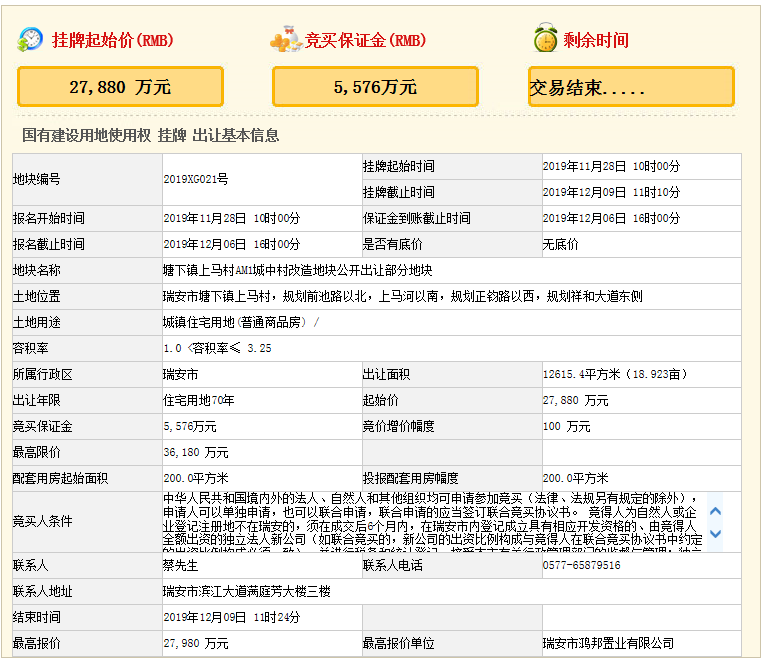Click the money-and-clock starting price icon
Viewport: 763px width, 663px height.
(x=31, y=40)
